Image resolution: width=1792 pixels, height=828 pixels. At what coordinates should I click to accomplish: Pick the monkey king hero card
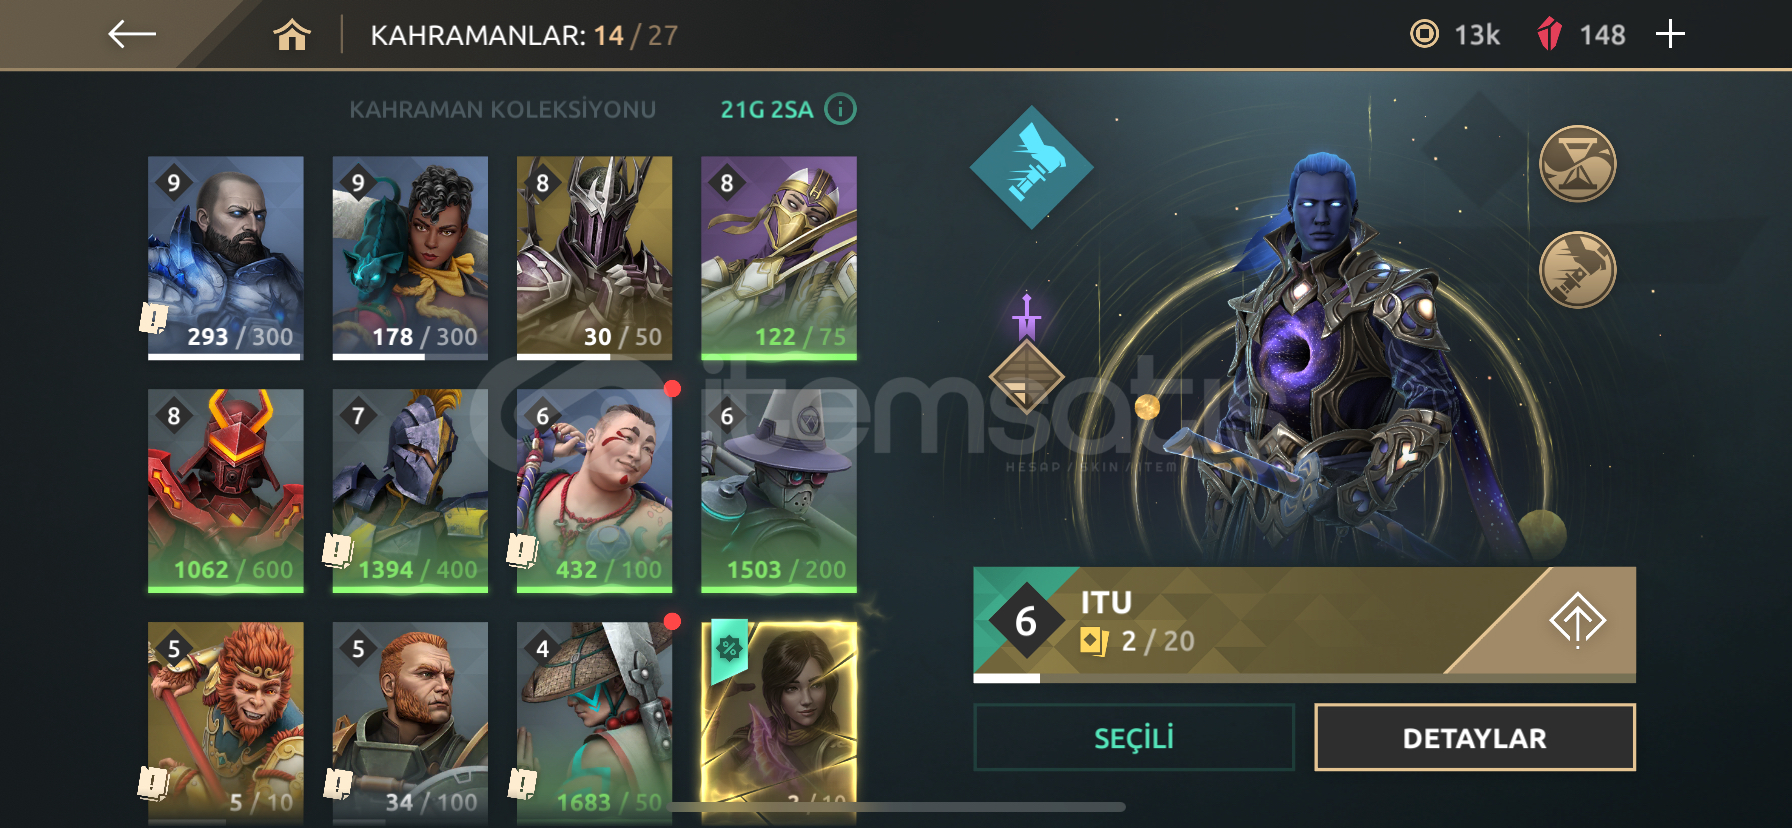pyautogui.click(x=226, y=722)
